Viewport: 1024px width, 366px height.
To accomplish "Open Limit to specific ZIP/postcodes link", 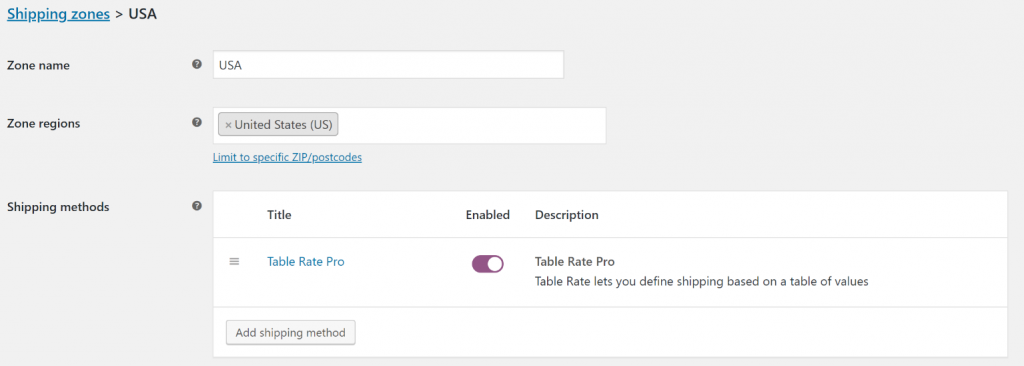I will (x=287, y=158).
